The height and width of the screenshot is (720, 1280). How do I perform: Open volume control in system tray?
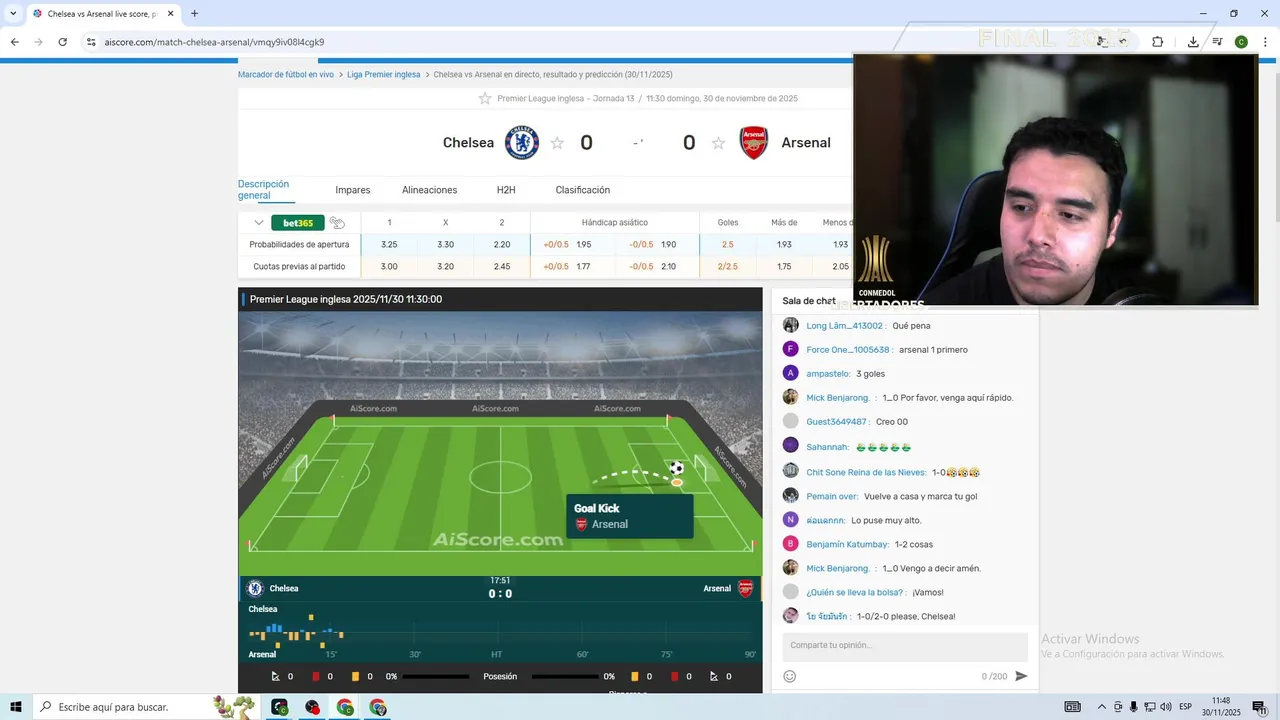pos(1166,707)
